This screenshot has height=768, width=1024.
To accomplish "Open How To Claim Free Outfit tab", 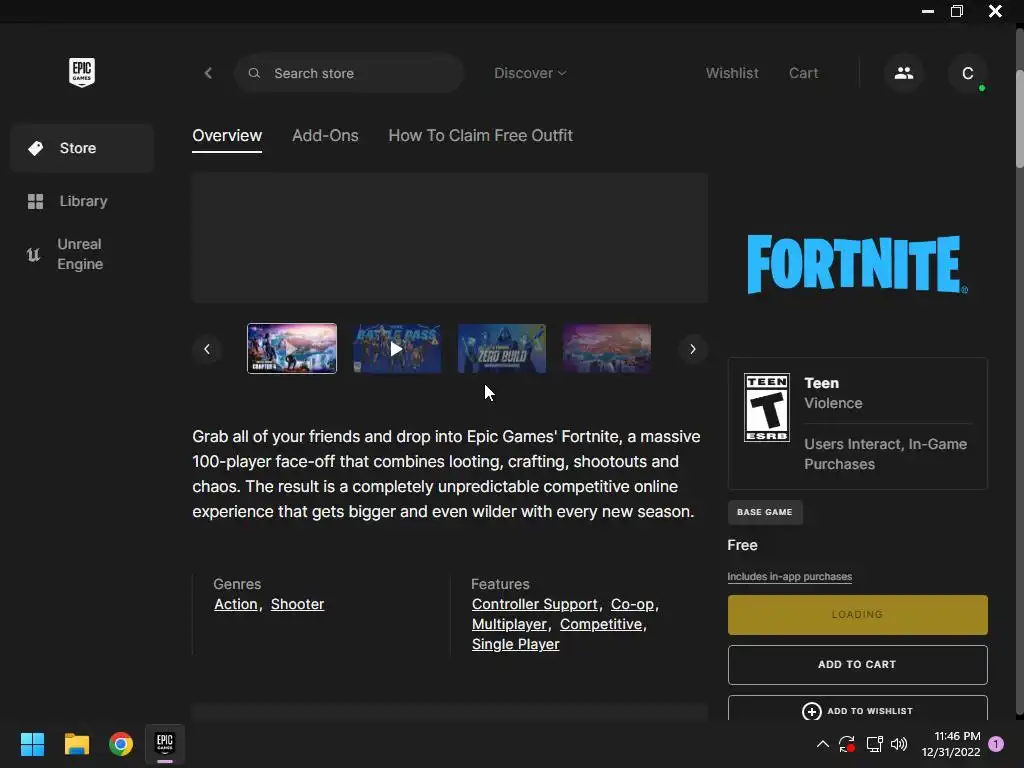I will [x=481, y=136].
